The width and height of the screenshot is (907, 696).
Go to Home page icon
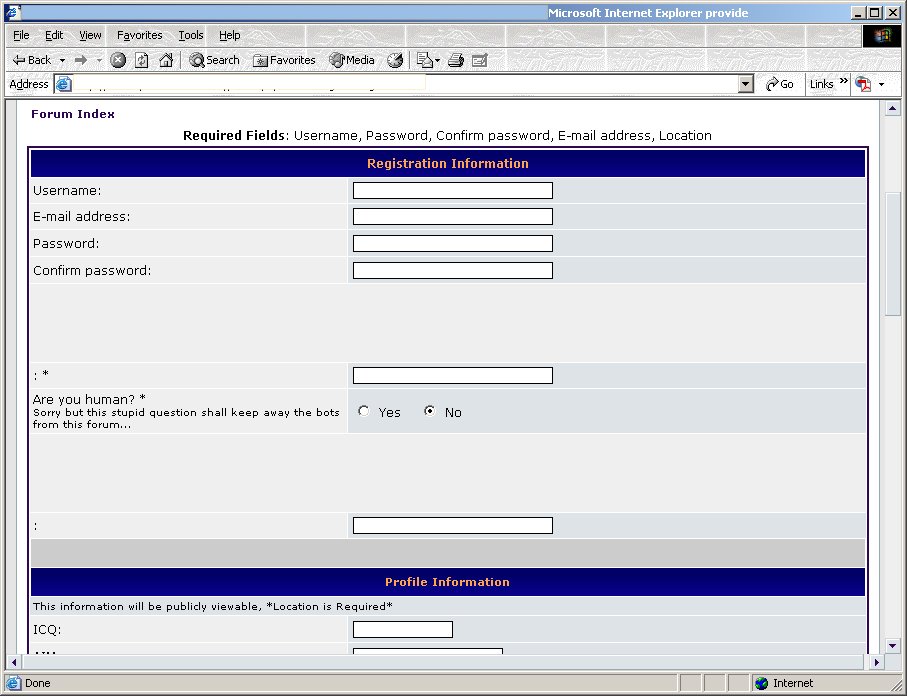tap(166, 60)
